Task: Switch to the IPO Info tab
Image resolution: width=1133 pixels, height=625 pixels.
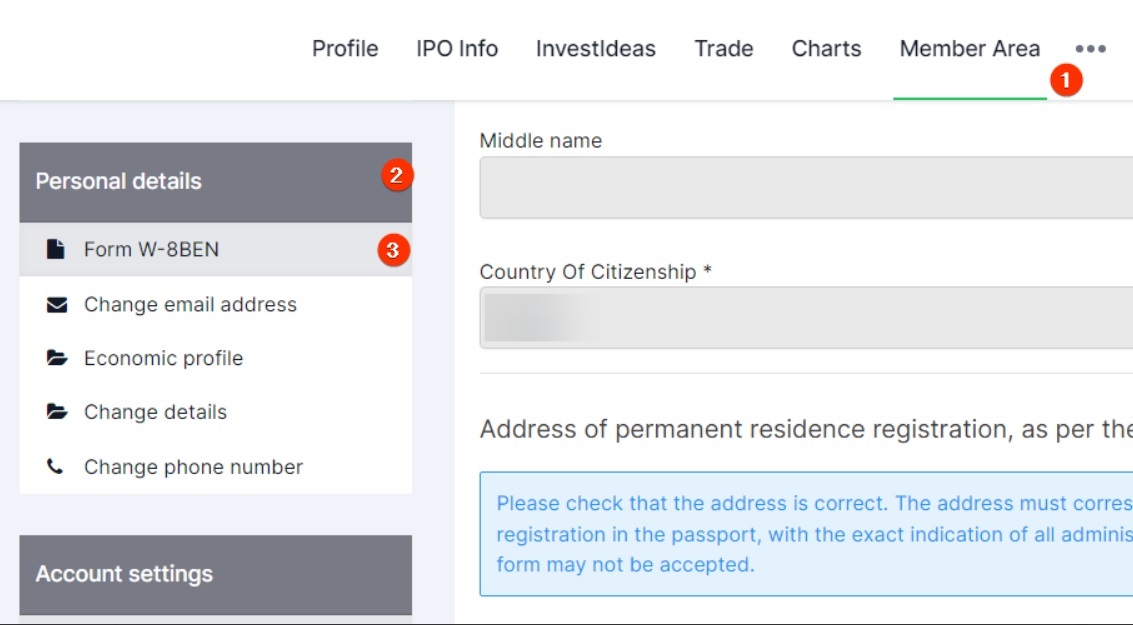Action: click(457, 48)
